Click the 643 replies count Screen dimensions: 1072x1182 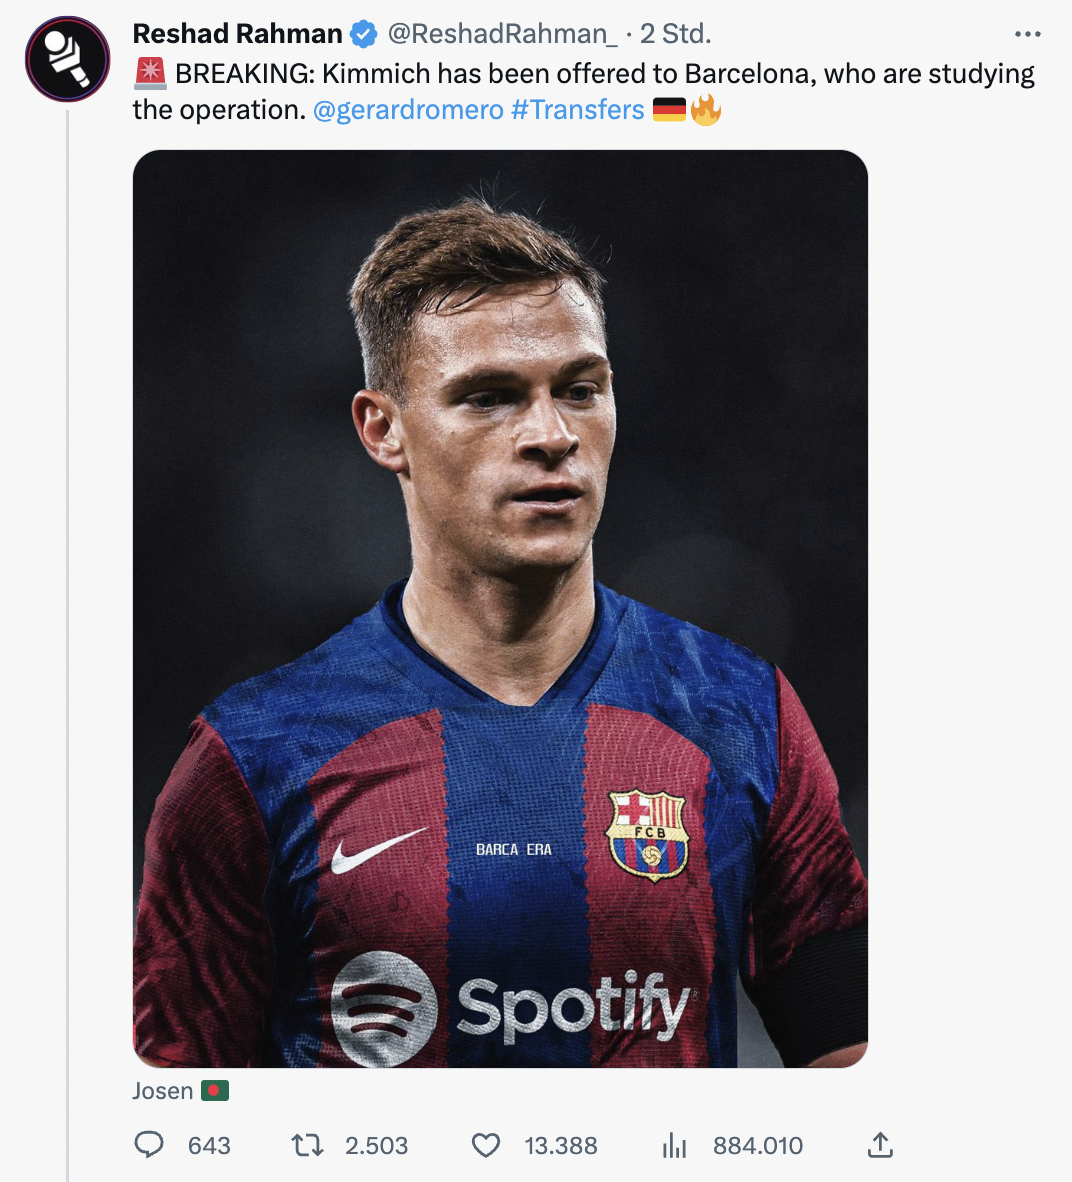point(209,1145)
